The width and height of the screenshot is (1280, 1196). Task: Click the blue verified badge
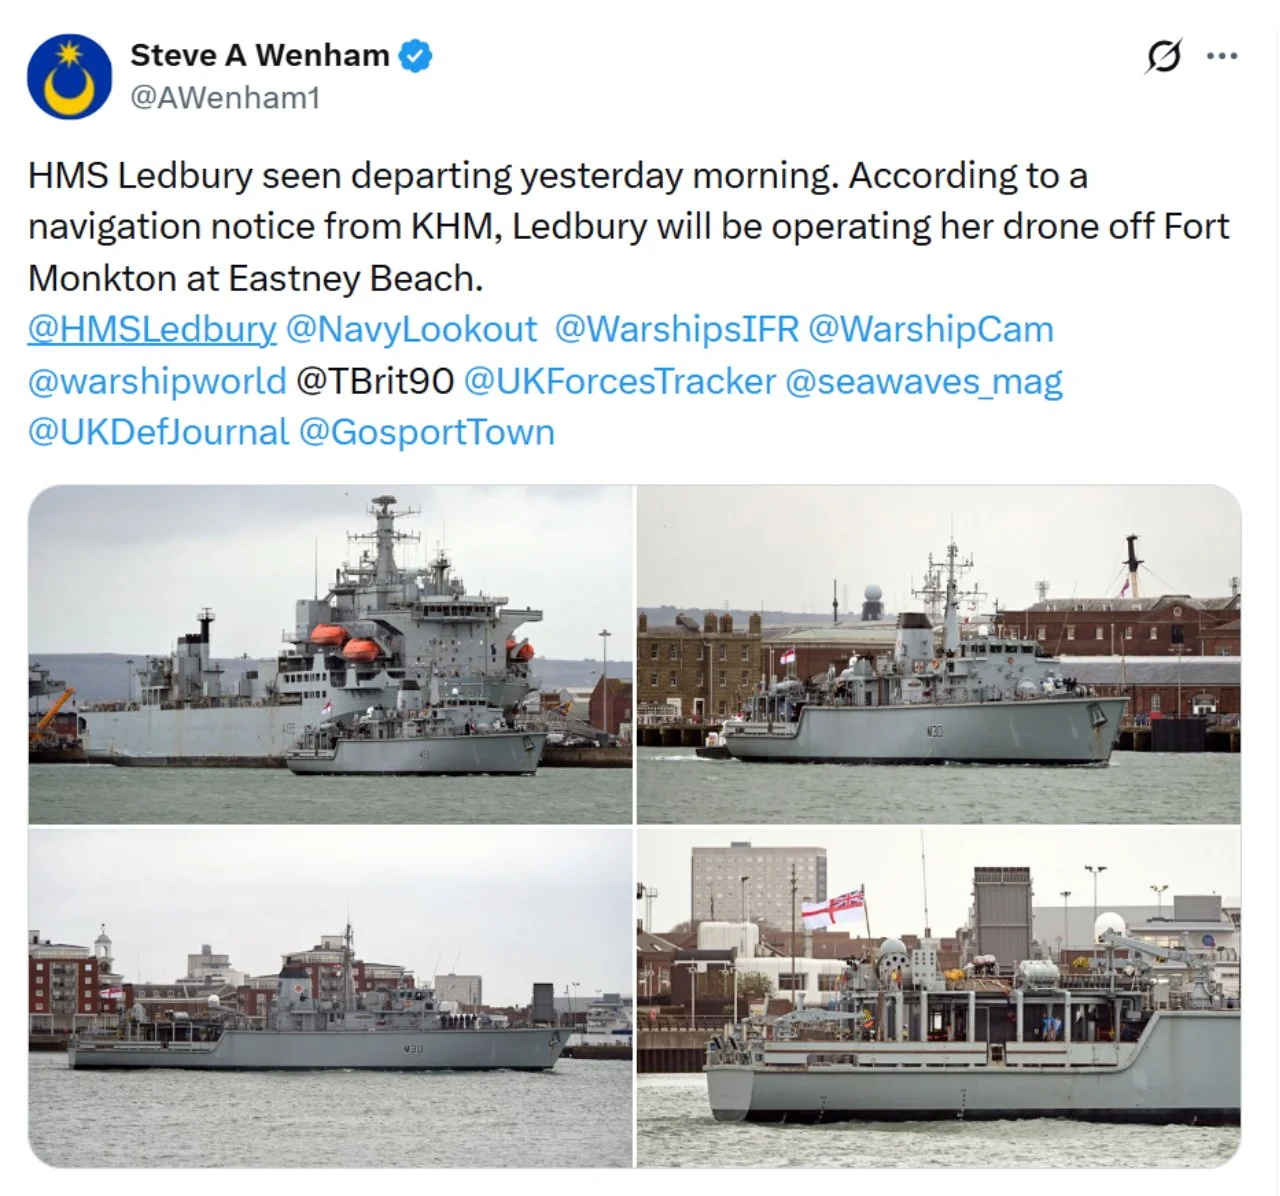[416, 56]
